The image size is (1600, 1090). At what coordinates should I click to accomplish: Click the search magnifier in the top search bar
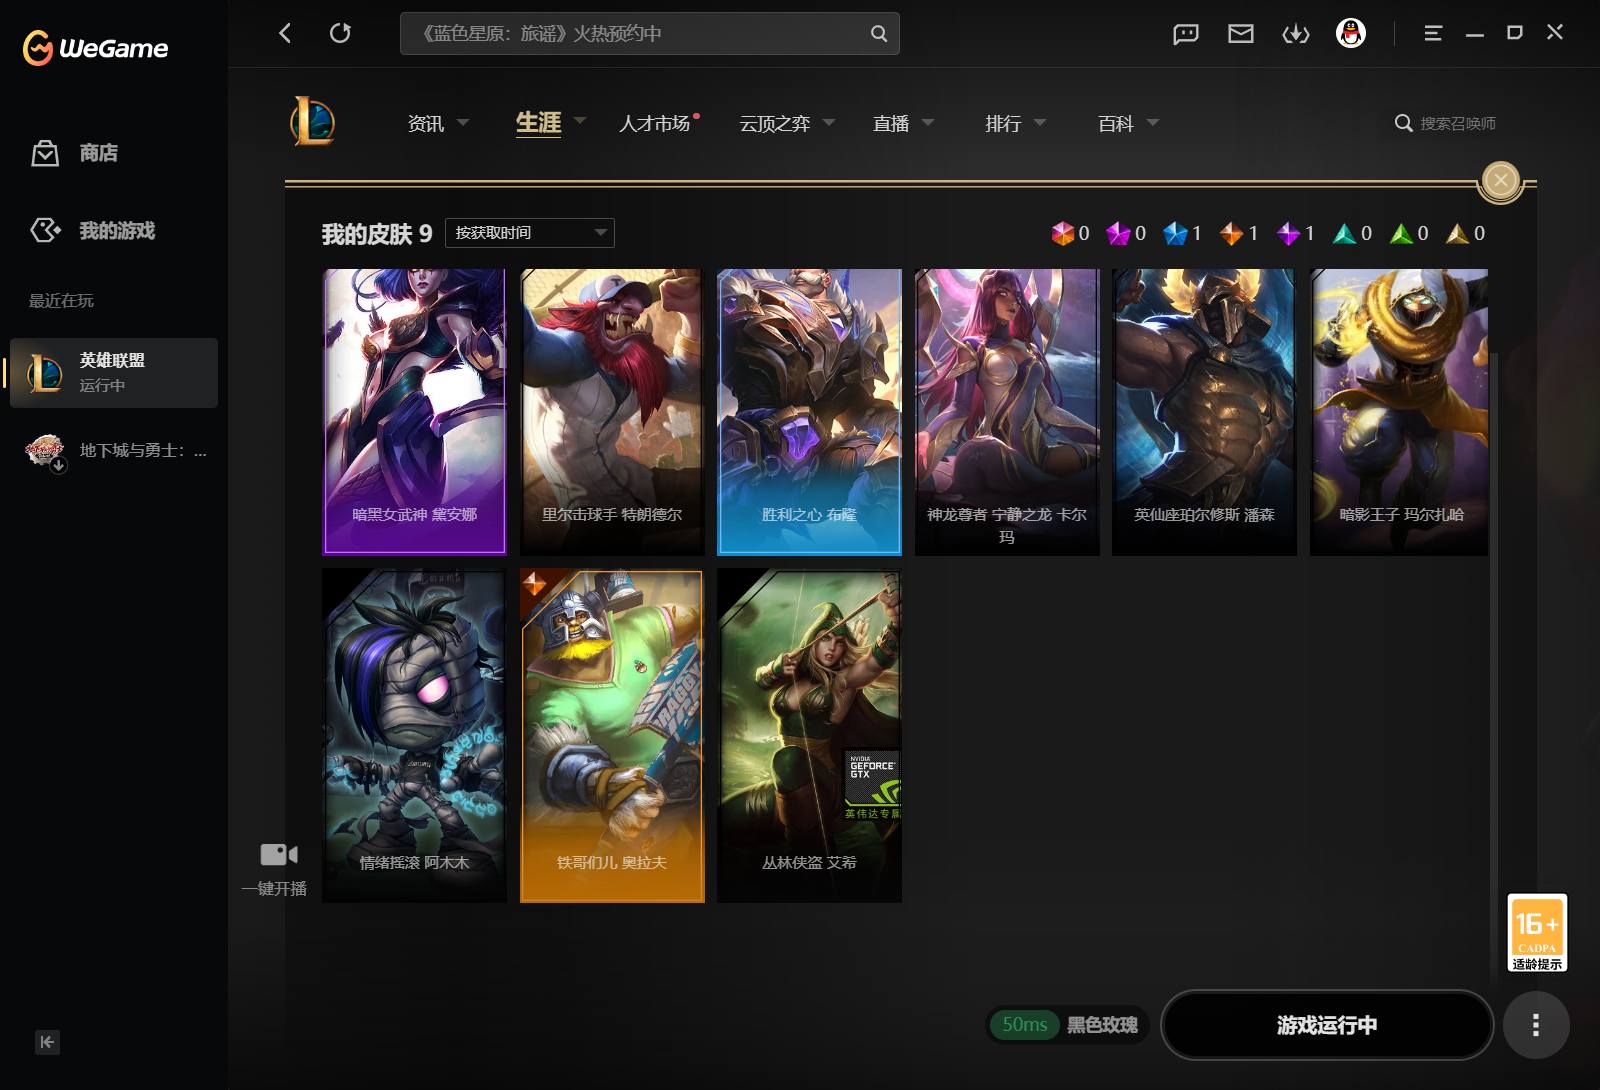(x=879, y=33)
